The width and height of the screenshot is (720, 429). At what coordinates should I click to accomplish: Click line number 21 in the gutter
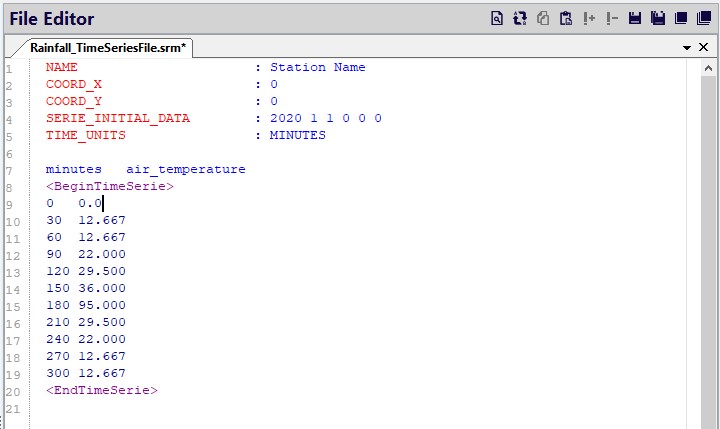click(13, 409)
